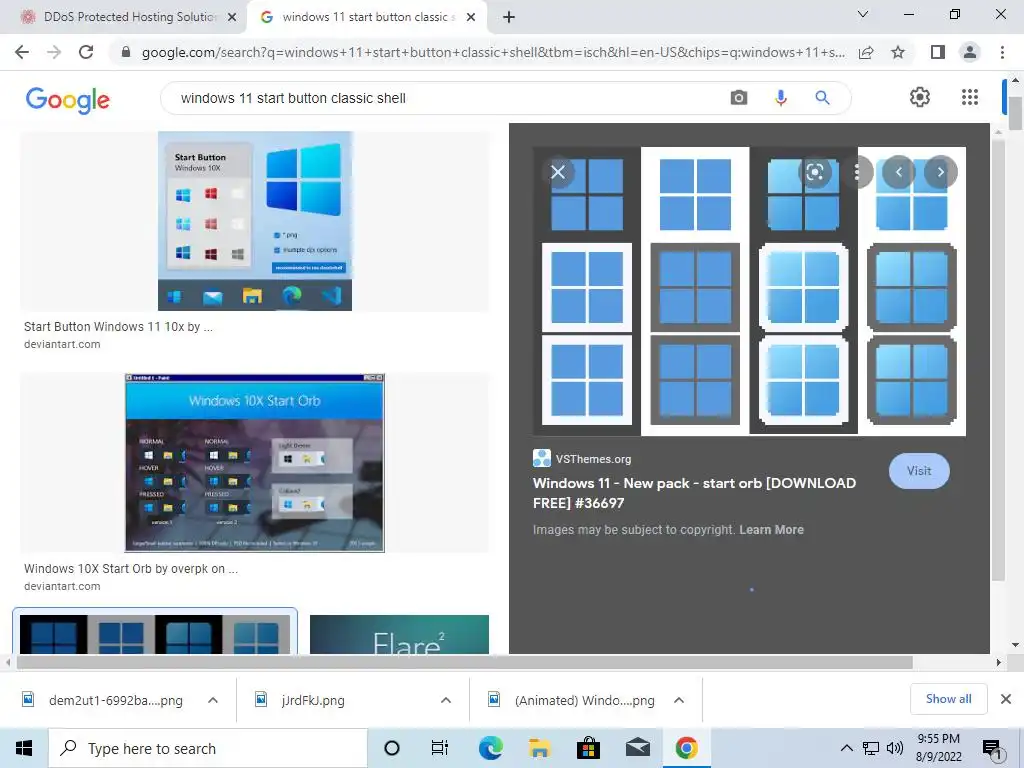Open the Windows Start menu

(x=24, y=748)
